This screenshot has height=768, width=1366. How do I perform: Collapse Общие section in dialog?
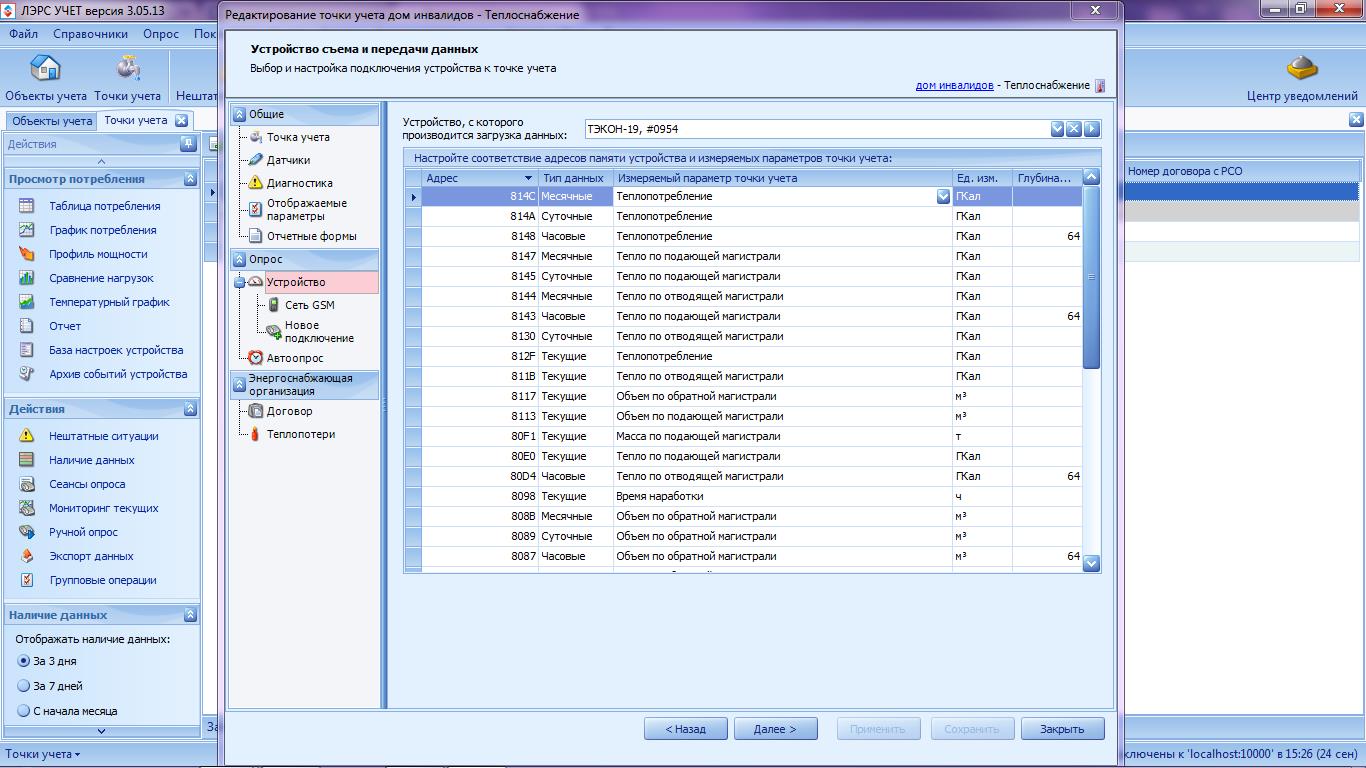coord(240,114)
